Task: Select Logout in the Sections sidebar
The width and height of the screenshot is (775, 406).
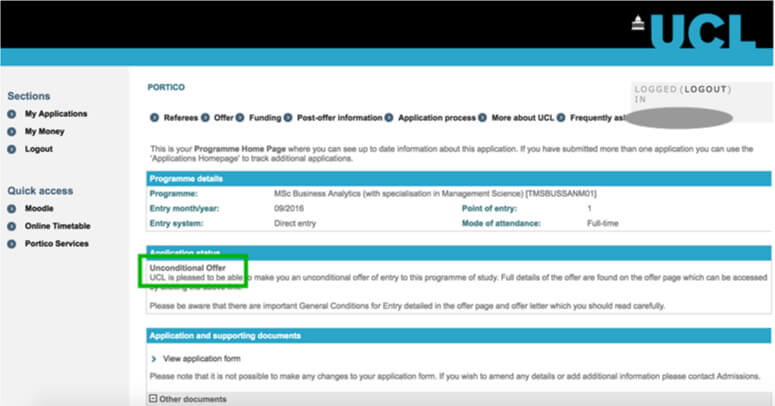Action: click(x=39, y=149)
